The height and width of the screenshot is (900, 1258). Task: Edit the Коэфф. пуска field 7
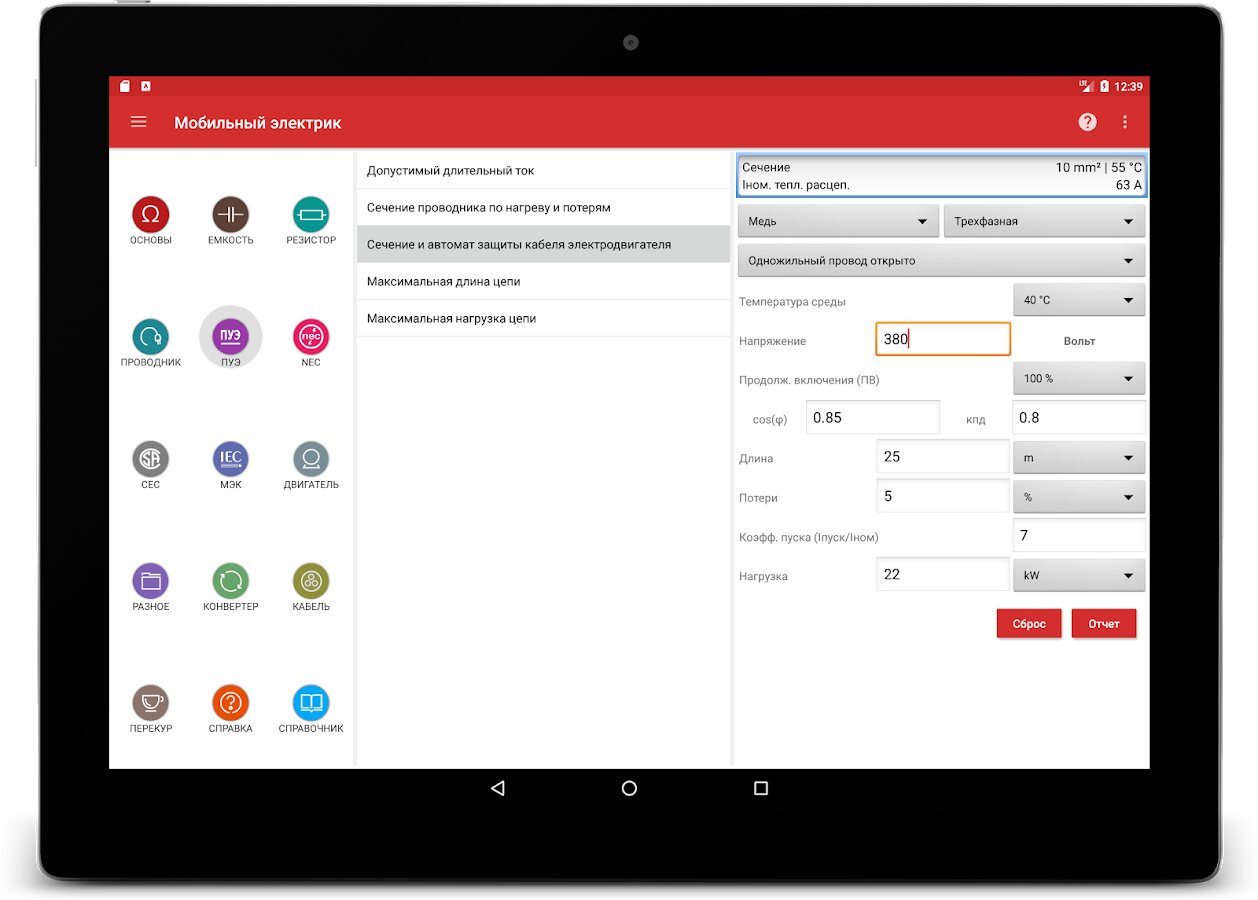1079,535
